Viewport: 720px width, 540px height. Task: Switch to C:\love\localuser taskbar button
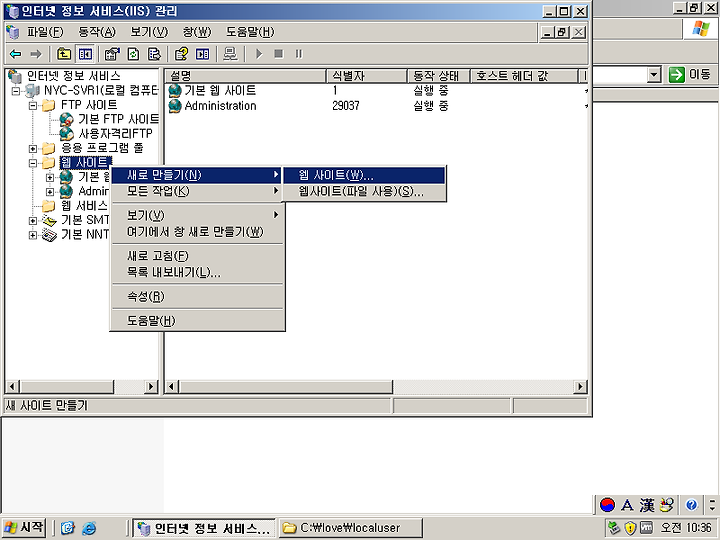coord(349,529)
